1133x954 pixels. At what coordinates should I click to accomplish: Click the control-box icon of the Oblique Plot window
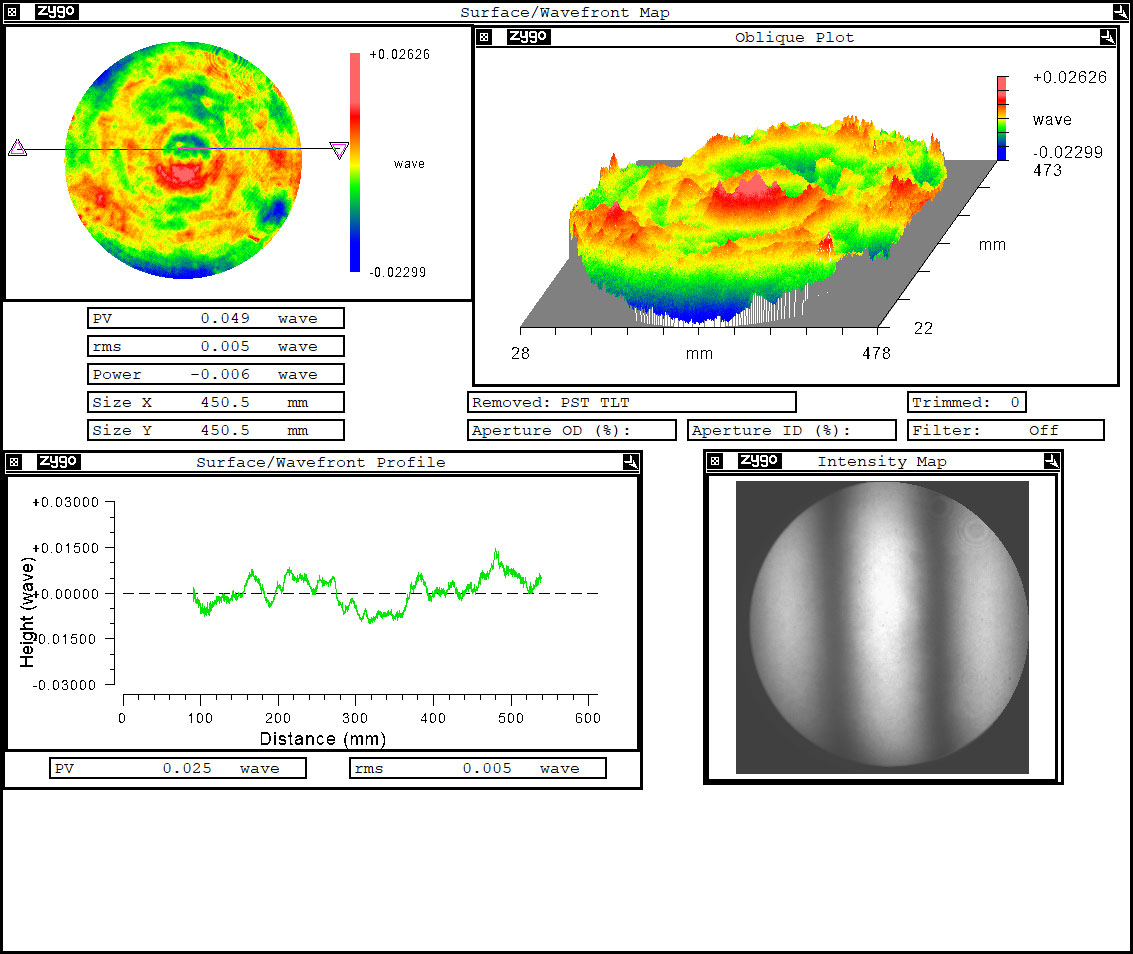click(x=484, y=37)
